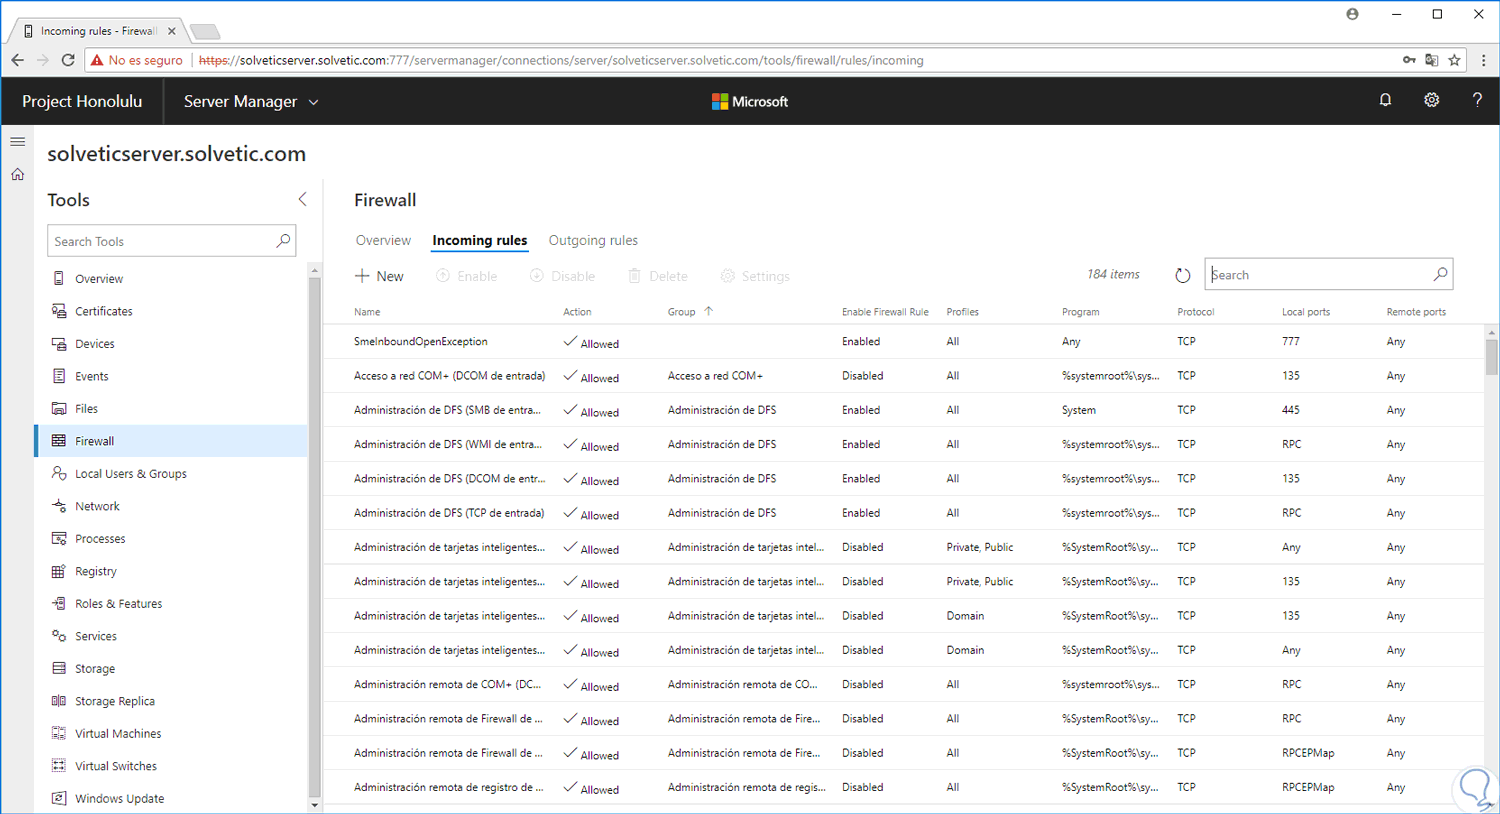The height and width of the screenshot is (814, 1500).
Task: Open the settings gear in header
Action: click(1431, 100)
